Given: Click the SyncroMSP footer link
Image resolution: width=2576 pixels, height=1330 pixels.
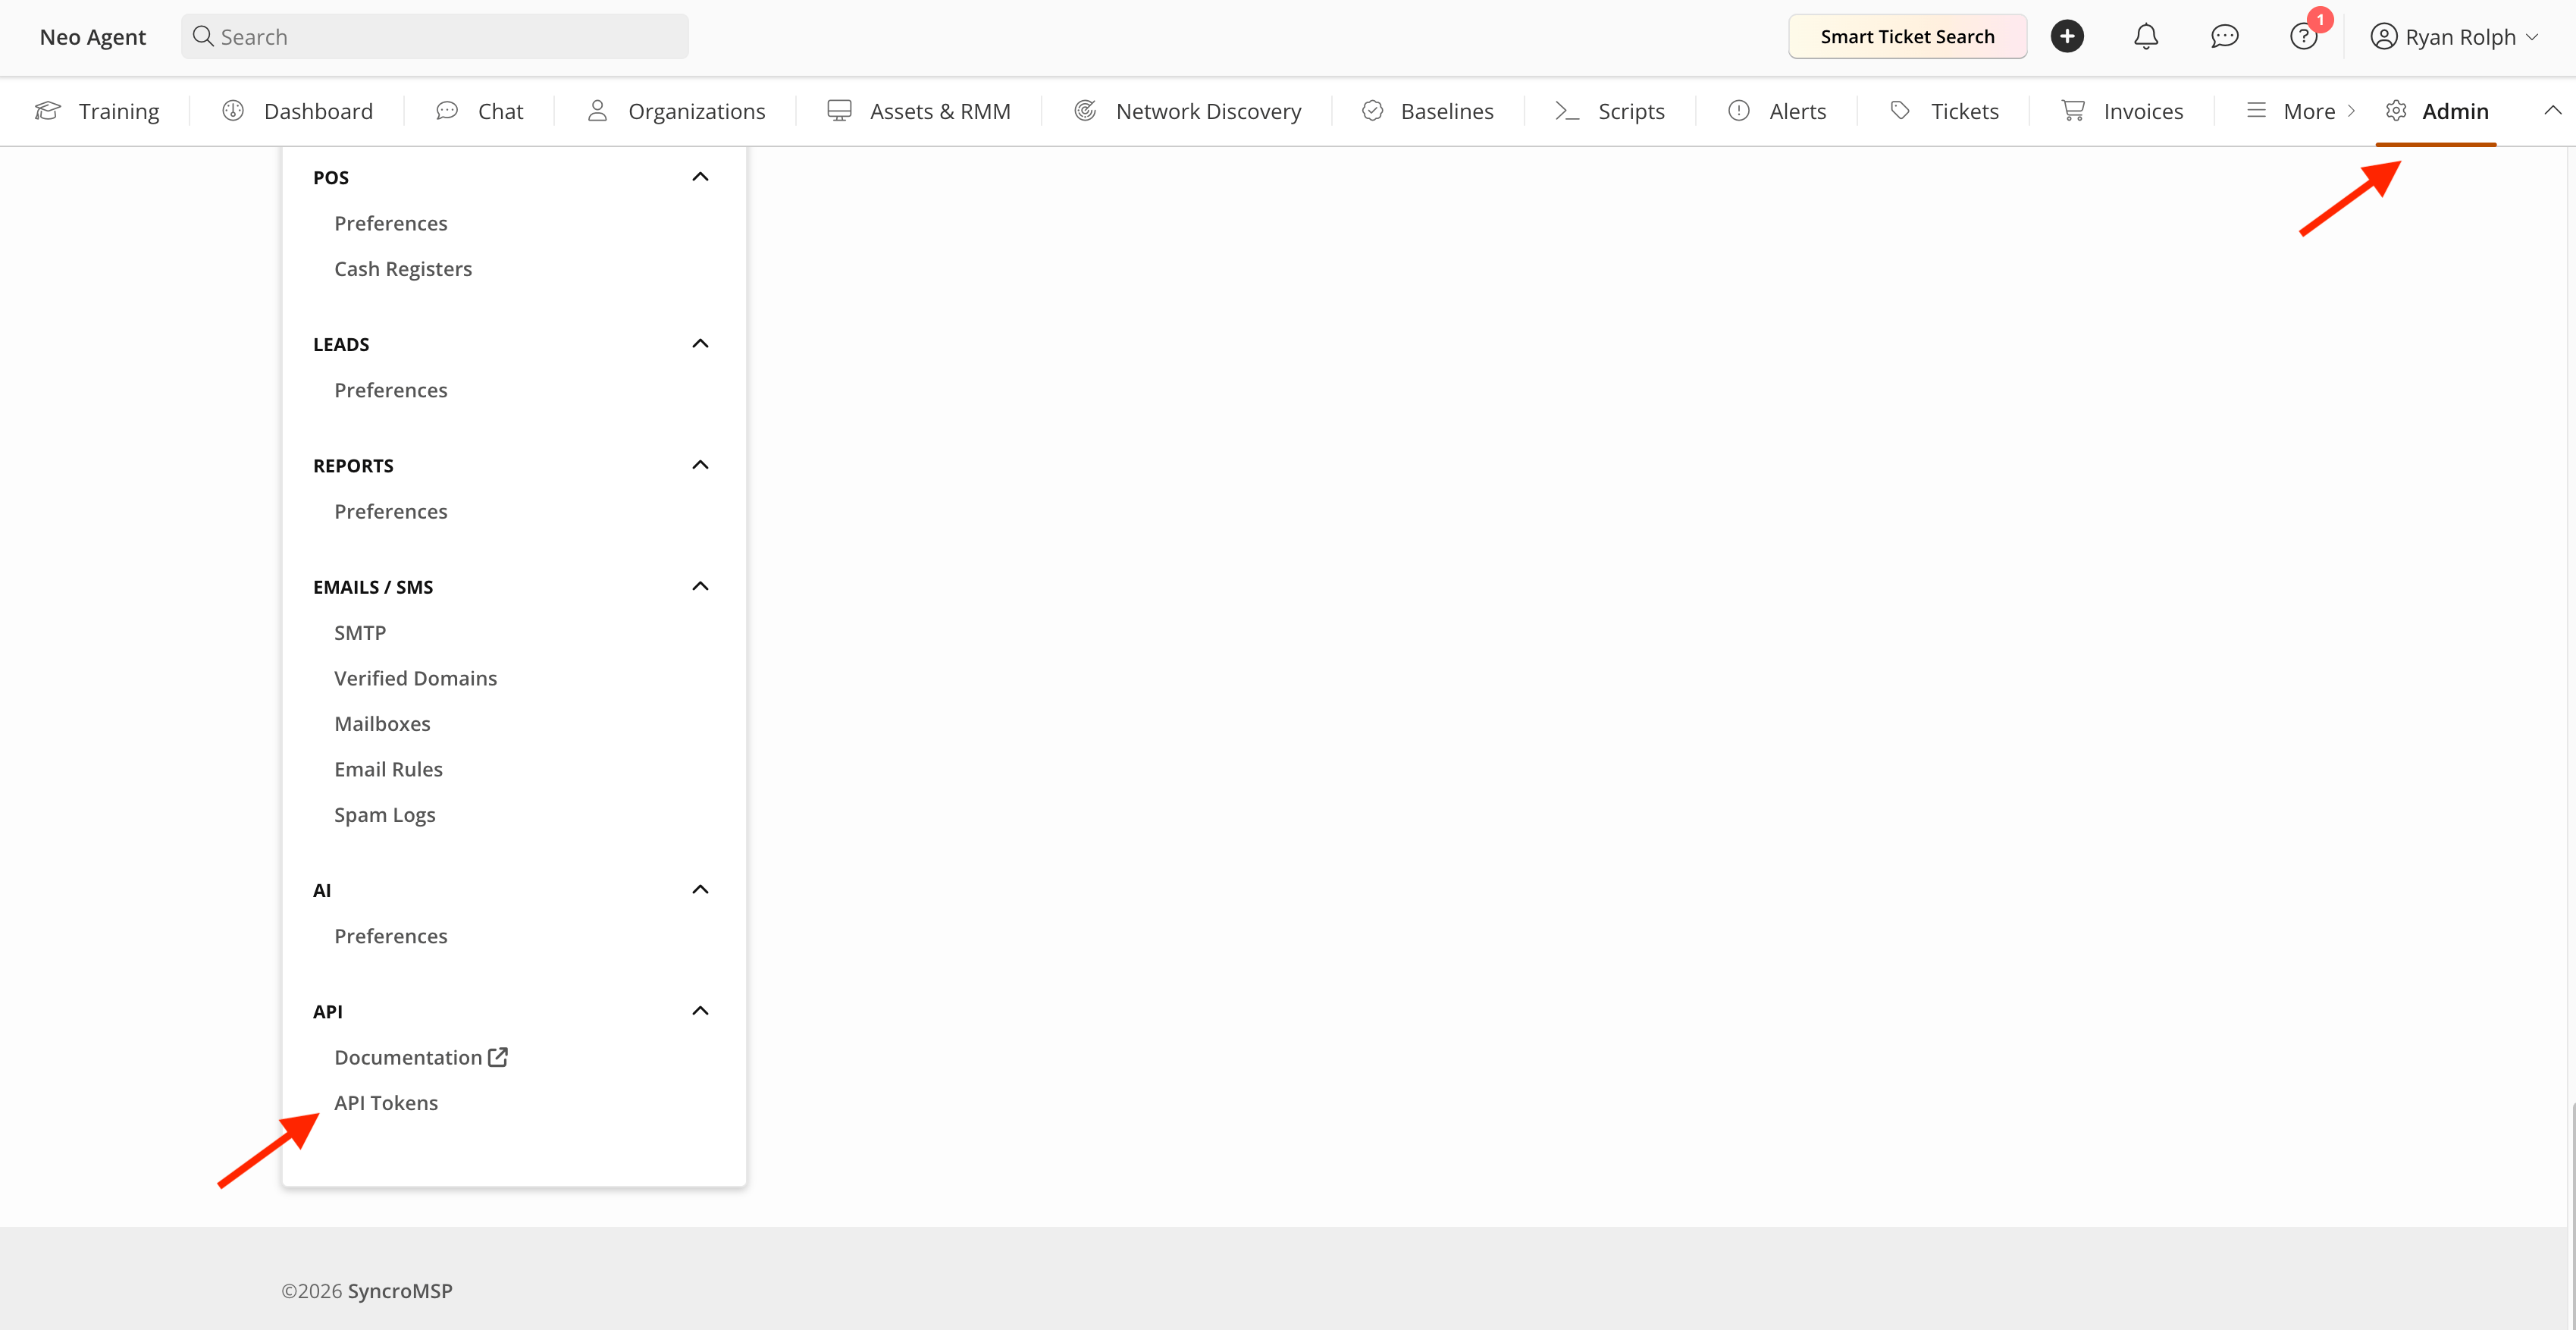Looking at the screenshot, I should tap(400, 1291).
